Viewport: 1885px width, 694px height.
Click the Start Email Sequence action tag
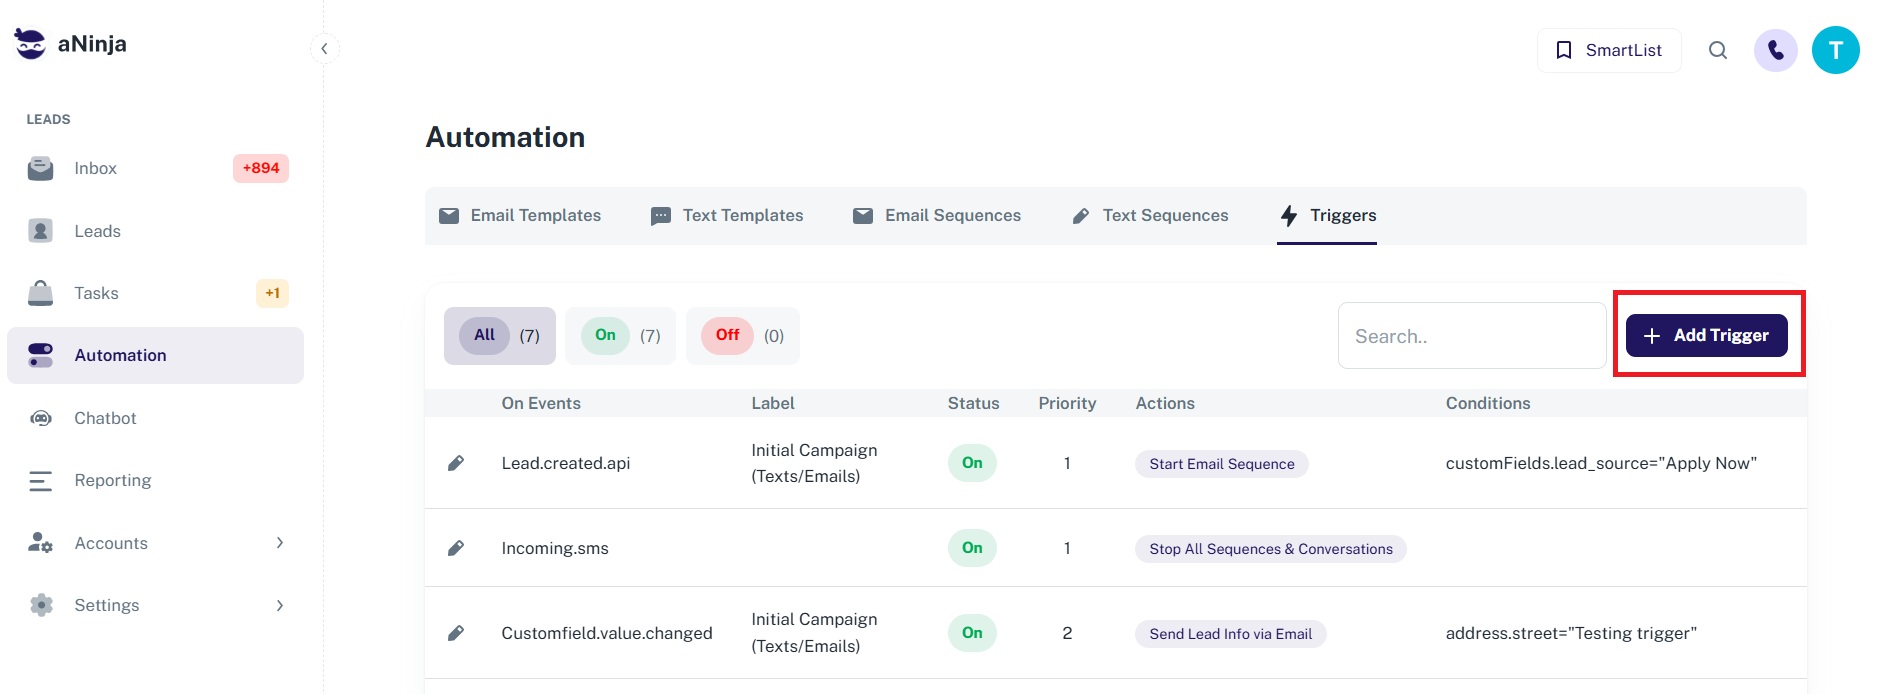pos(1221,464)
